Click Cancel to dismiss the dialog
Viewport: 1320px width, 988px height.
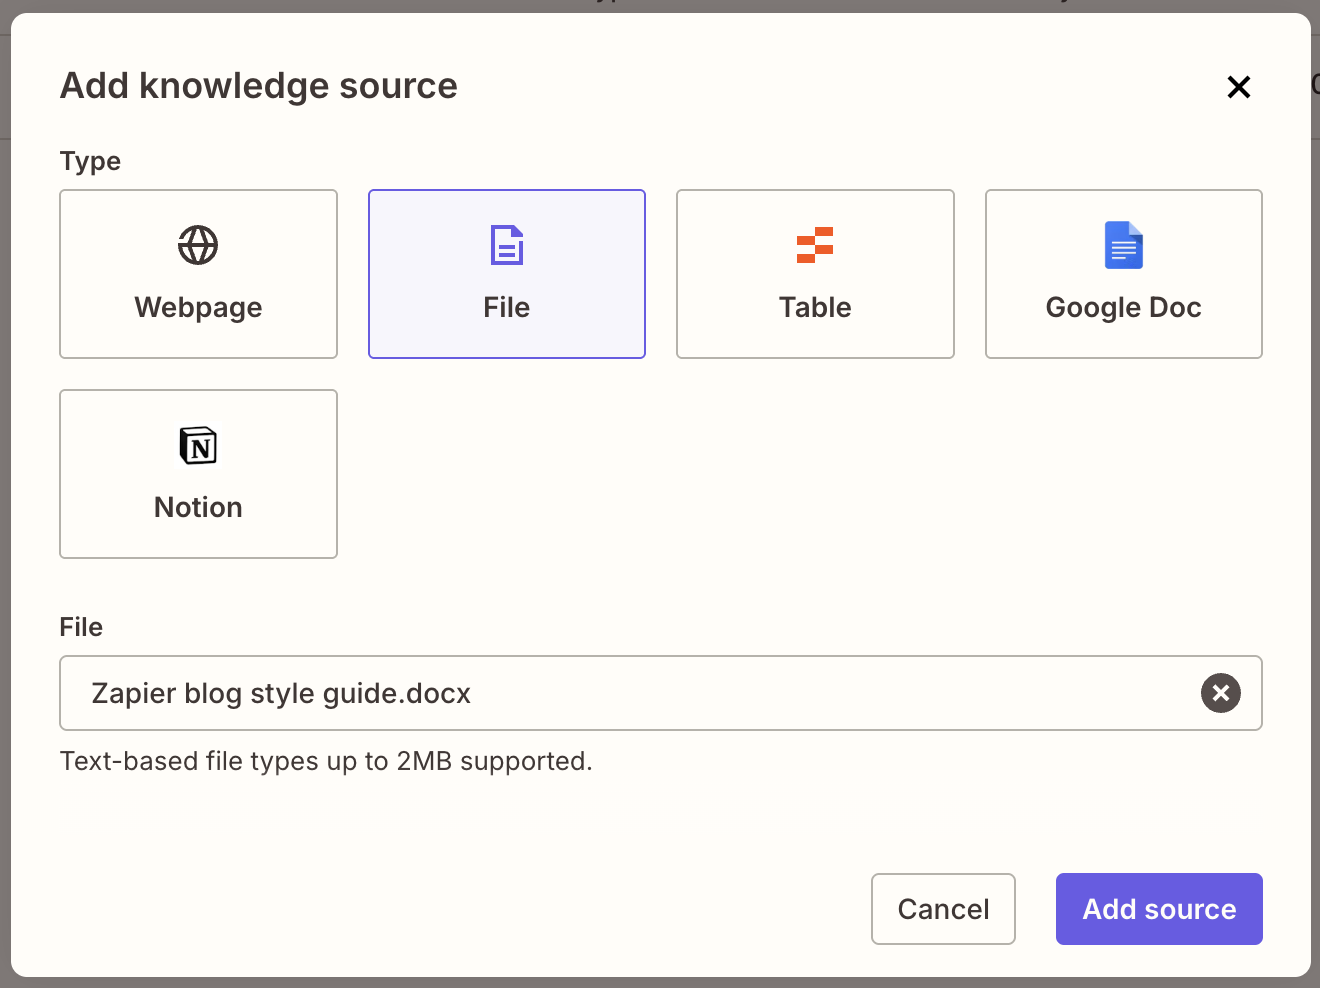[x=942, y=909]
